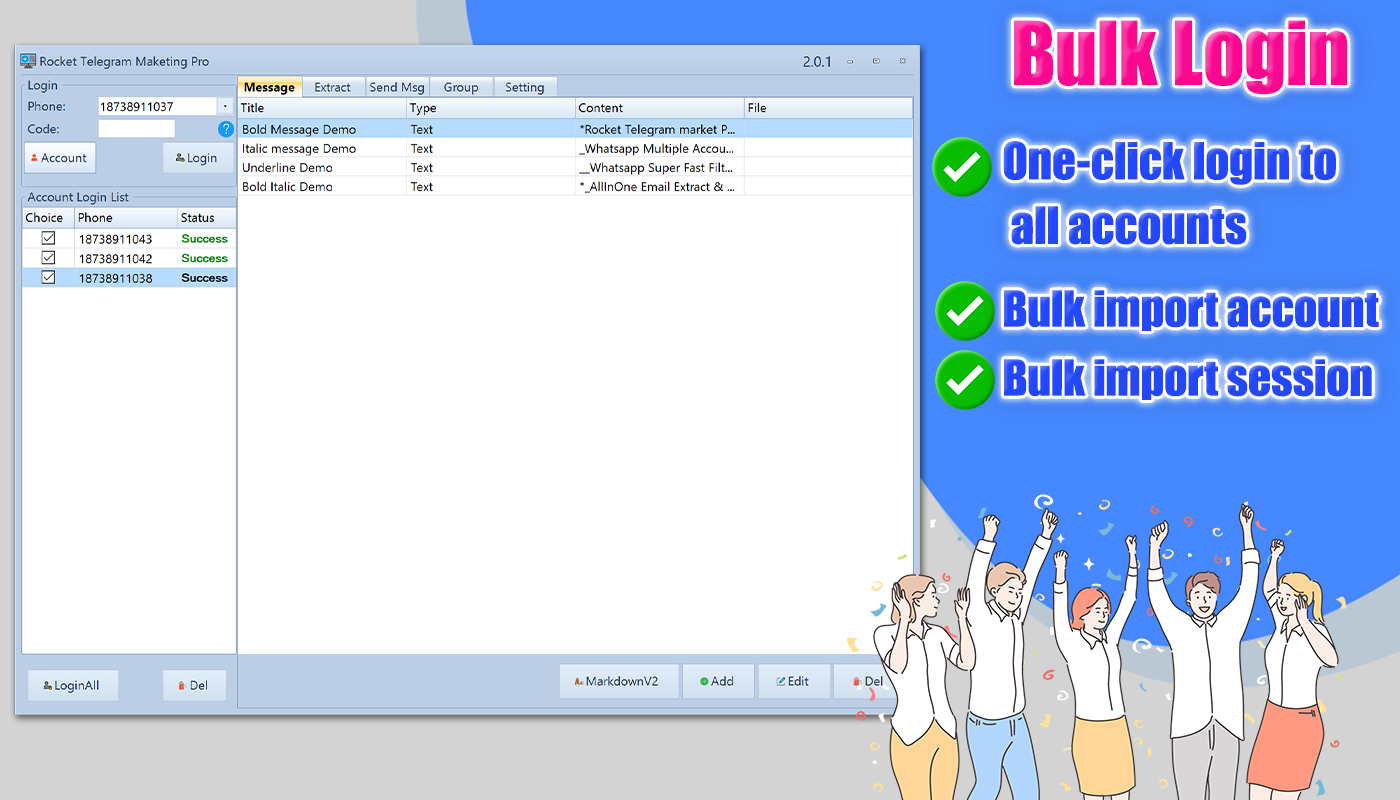Click the person icon on Account button

pos(36,158)
